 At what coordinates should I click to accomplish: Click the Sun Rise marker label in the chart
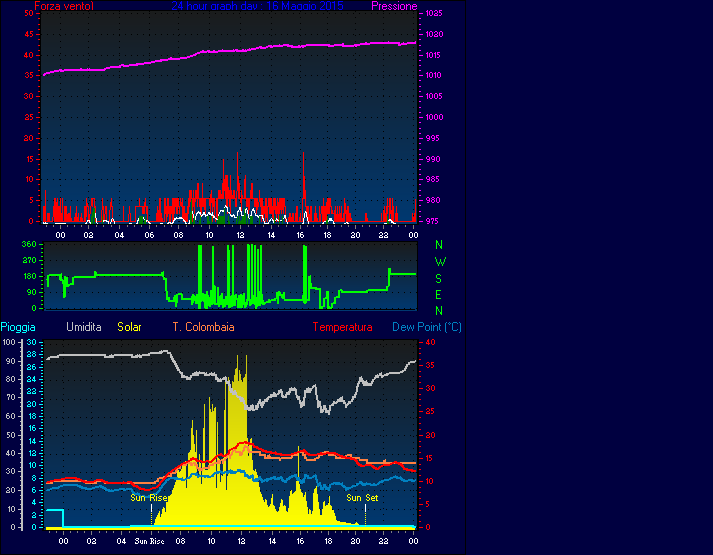tap(149, 497)
